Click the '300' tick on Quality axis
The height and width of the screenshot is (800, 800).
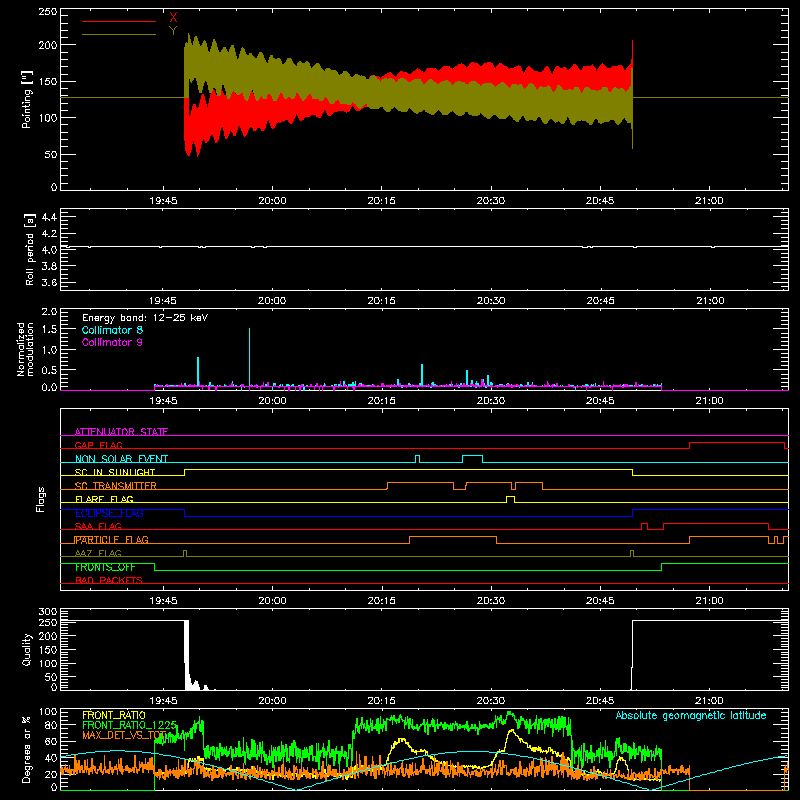point(47,612)
